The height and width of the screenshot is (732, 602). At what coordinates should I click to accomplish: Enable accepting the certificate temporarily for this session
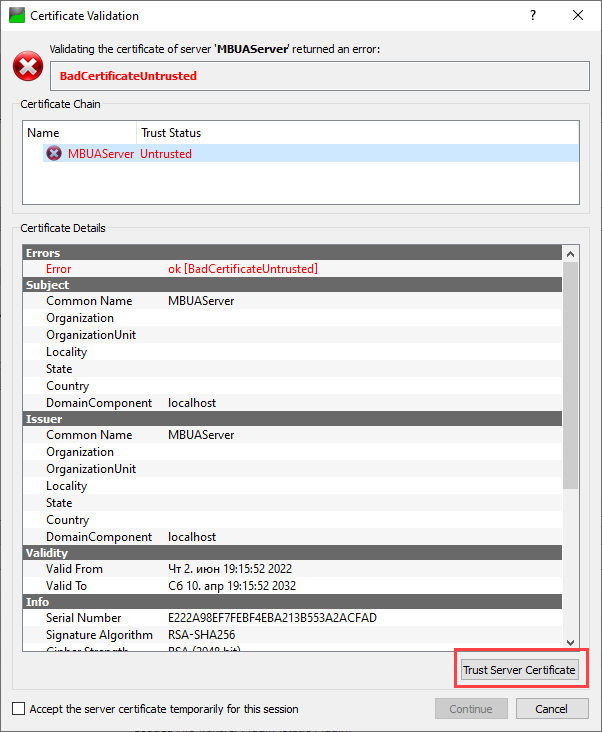(x=19, y=709)
